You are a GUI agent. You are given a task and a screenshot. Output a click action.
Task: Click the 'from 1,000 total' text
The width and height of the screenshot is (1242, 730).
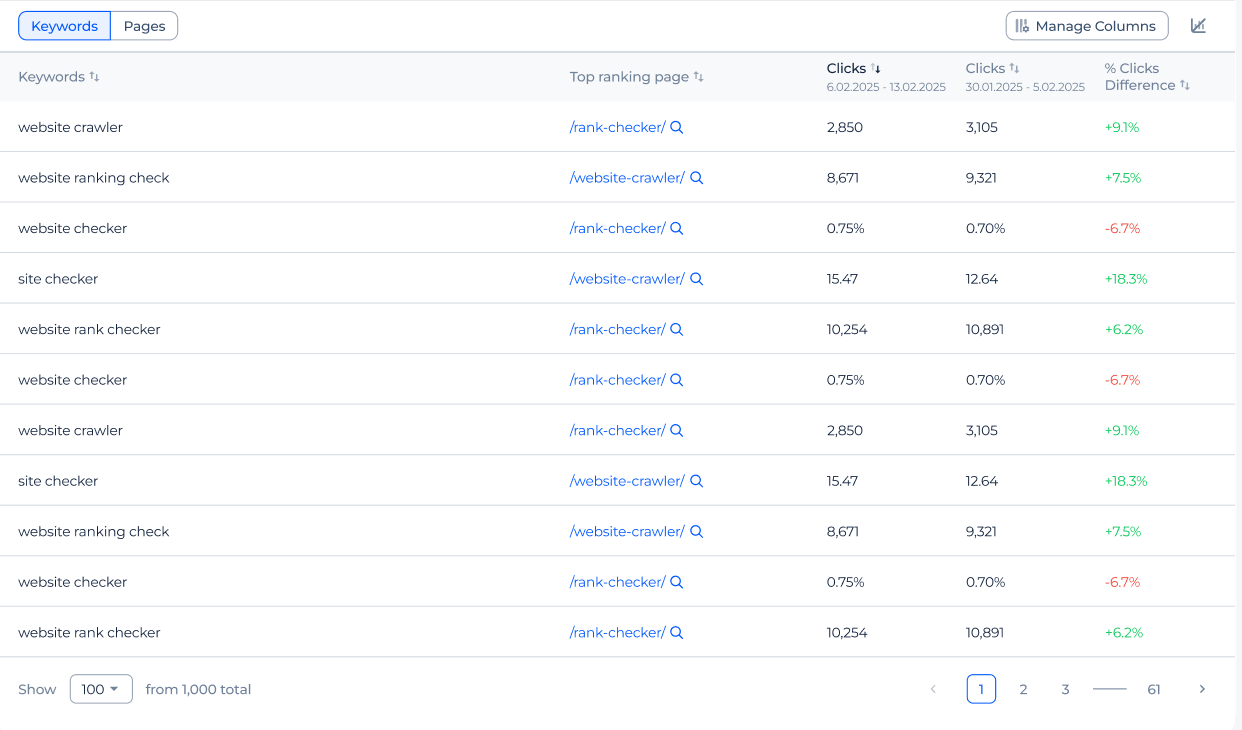(x=198, y=689)
